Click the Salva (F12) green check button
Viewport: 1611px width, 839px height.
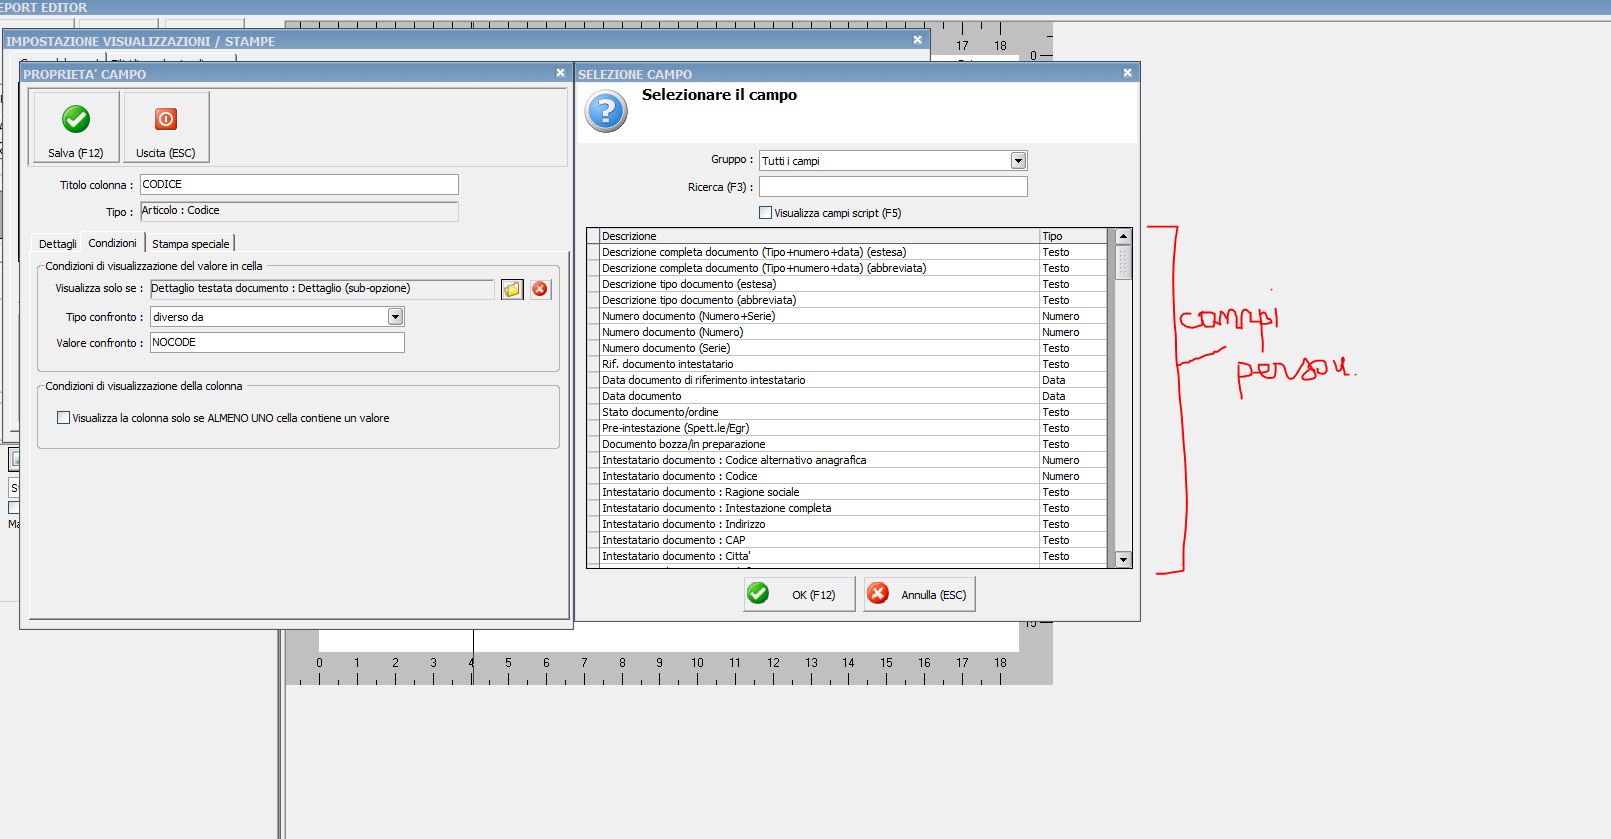(x=76, y=127)
